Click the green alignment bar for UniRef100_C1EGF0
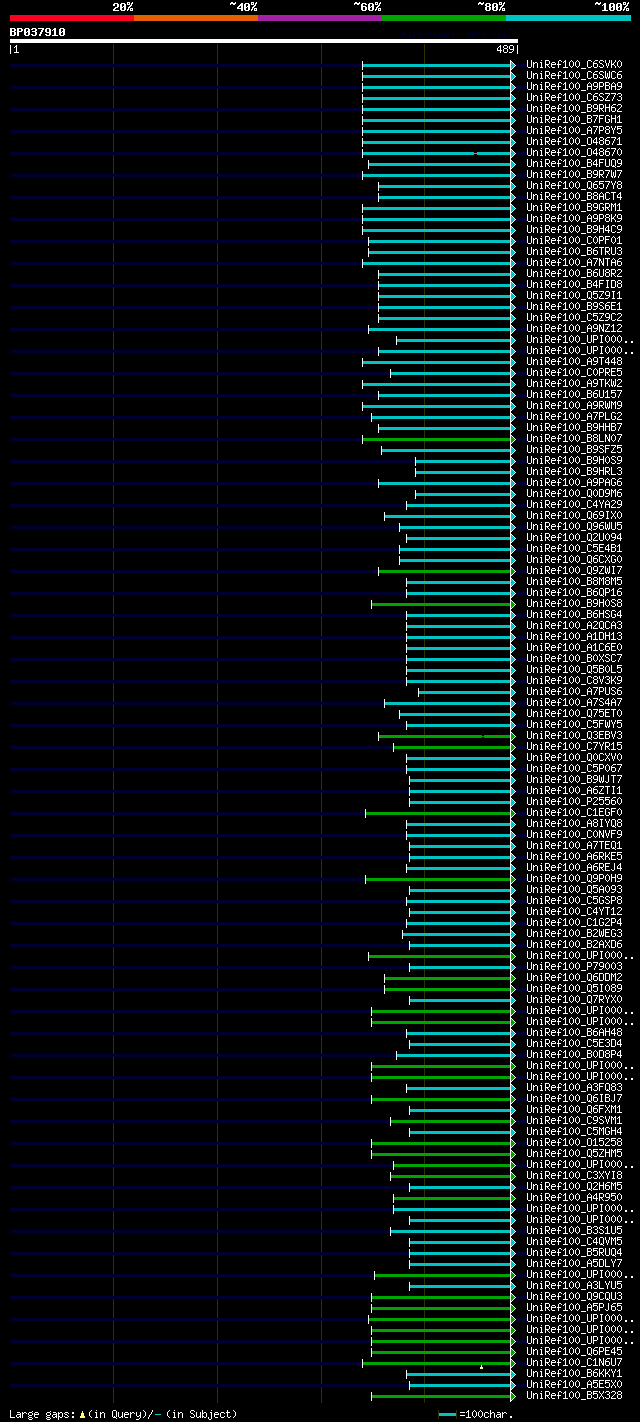 [440, 812]
